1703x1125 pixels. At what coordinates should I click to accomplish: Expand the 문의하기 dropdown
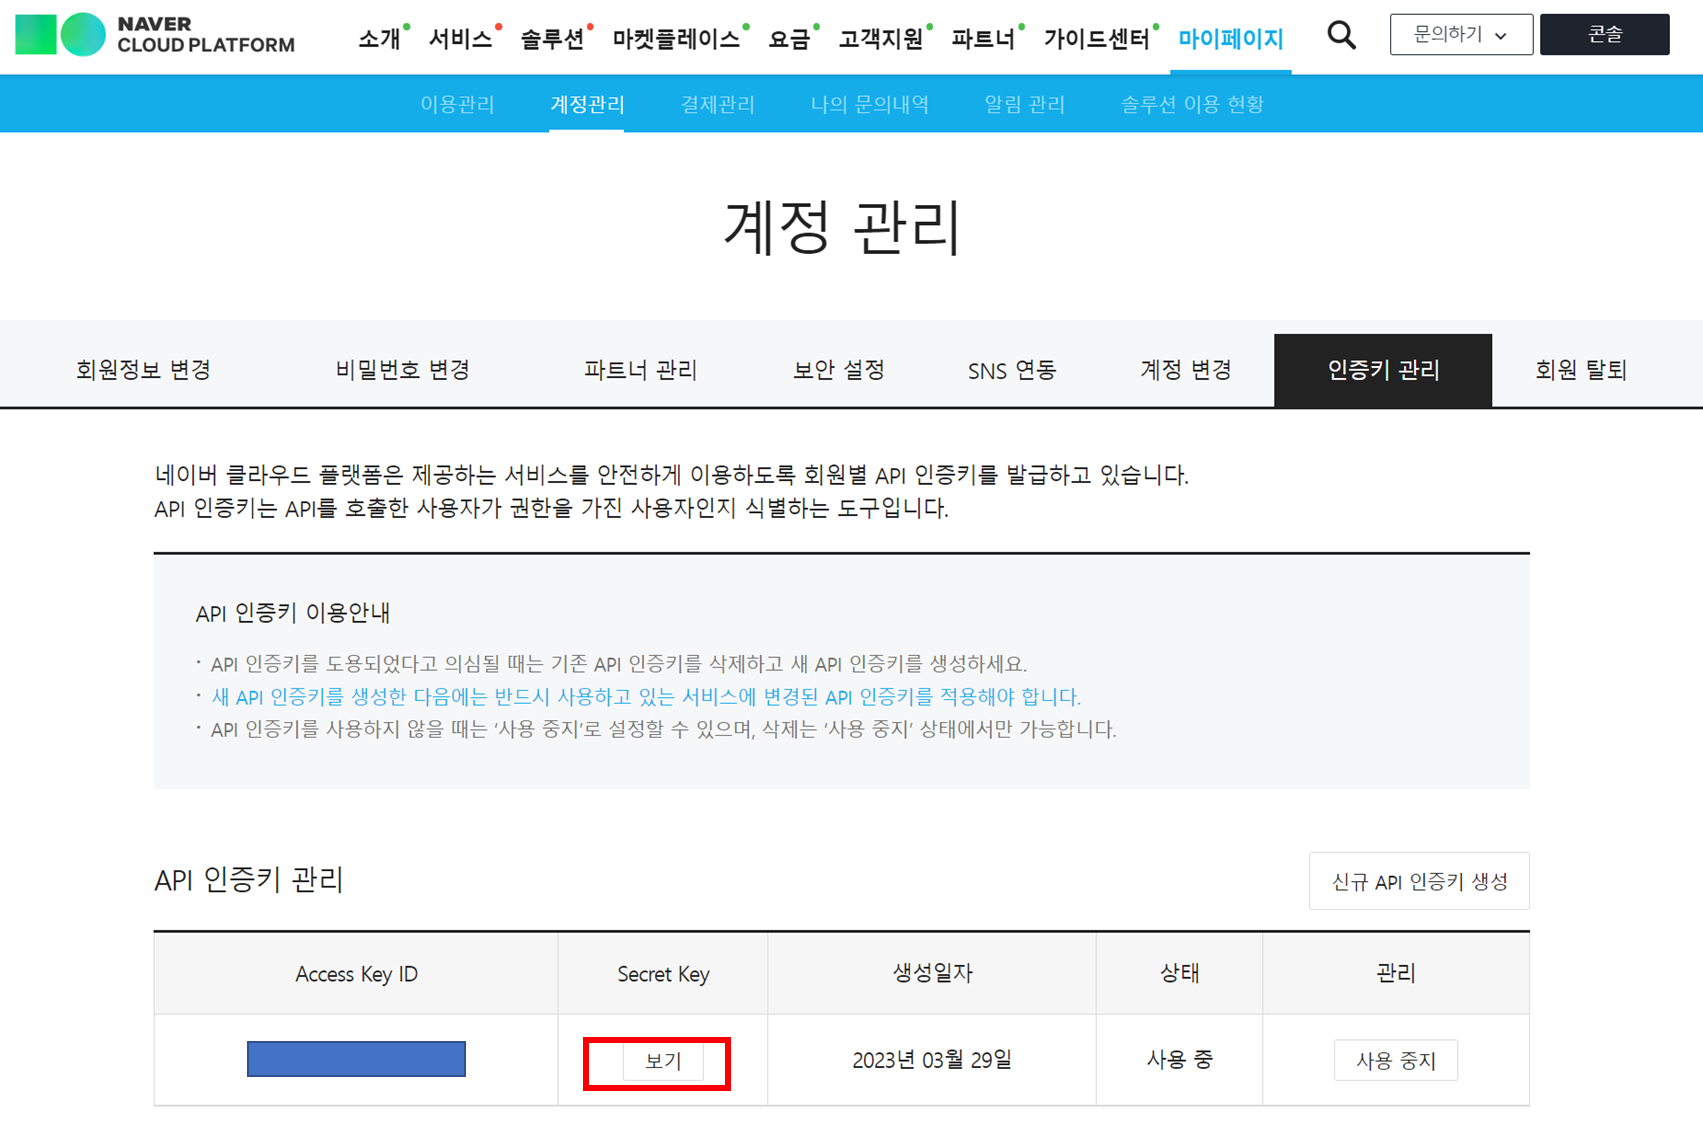[1461, 35]
